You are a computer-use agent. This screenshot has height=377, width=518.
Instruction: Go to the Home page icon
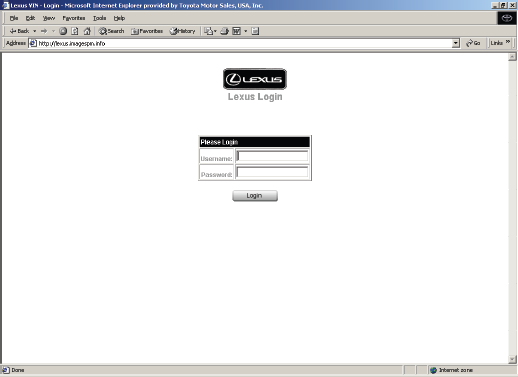click(87, 31)
